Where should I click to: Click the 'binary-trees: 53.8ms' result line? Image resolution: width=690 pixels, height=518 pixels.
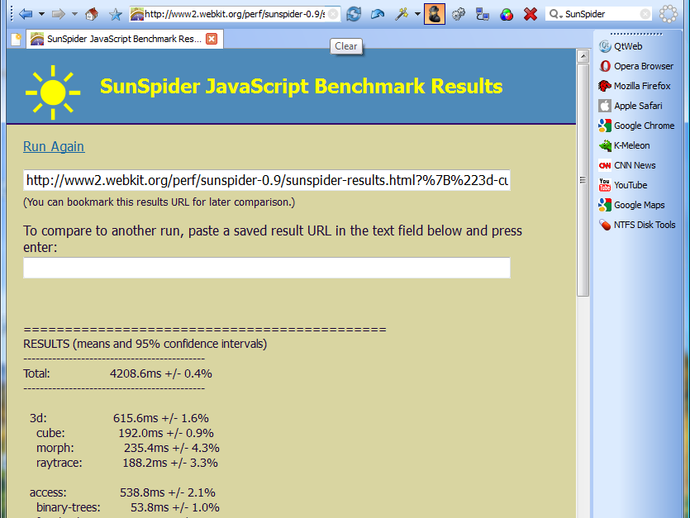[128, 507]
